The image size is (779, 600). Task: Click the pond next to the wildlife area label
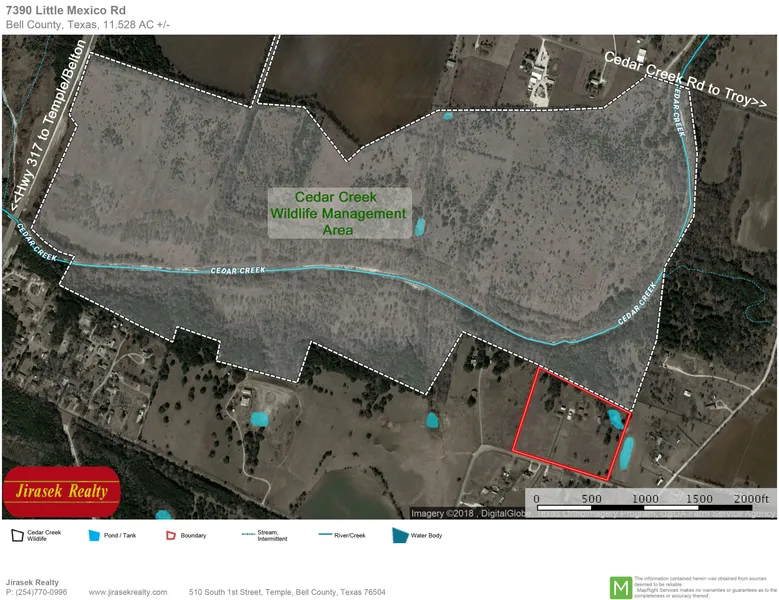tap(420, 227)
